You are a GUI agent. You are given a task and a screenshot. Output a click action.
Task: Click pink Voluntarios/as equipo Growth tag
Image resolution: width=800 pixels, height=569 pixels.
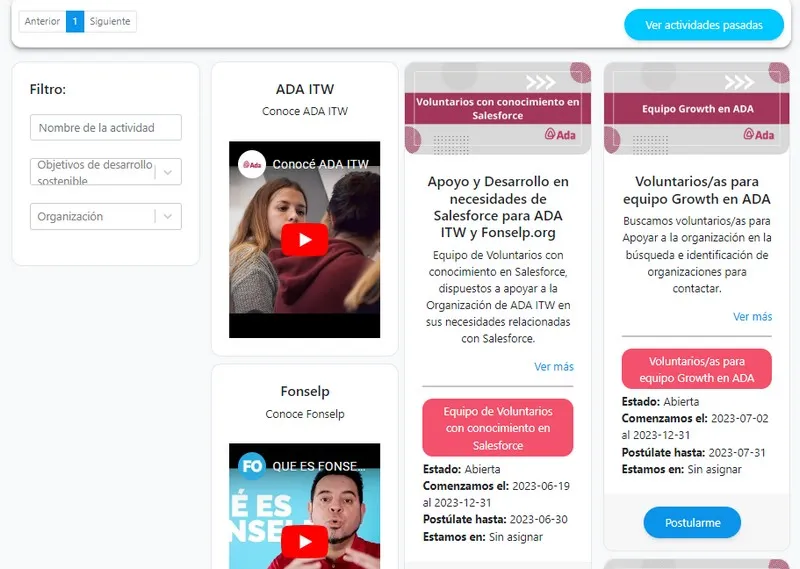coord(696,369)
